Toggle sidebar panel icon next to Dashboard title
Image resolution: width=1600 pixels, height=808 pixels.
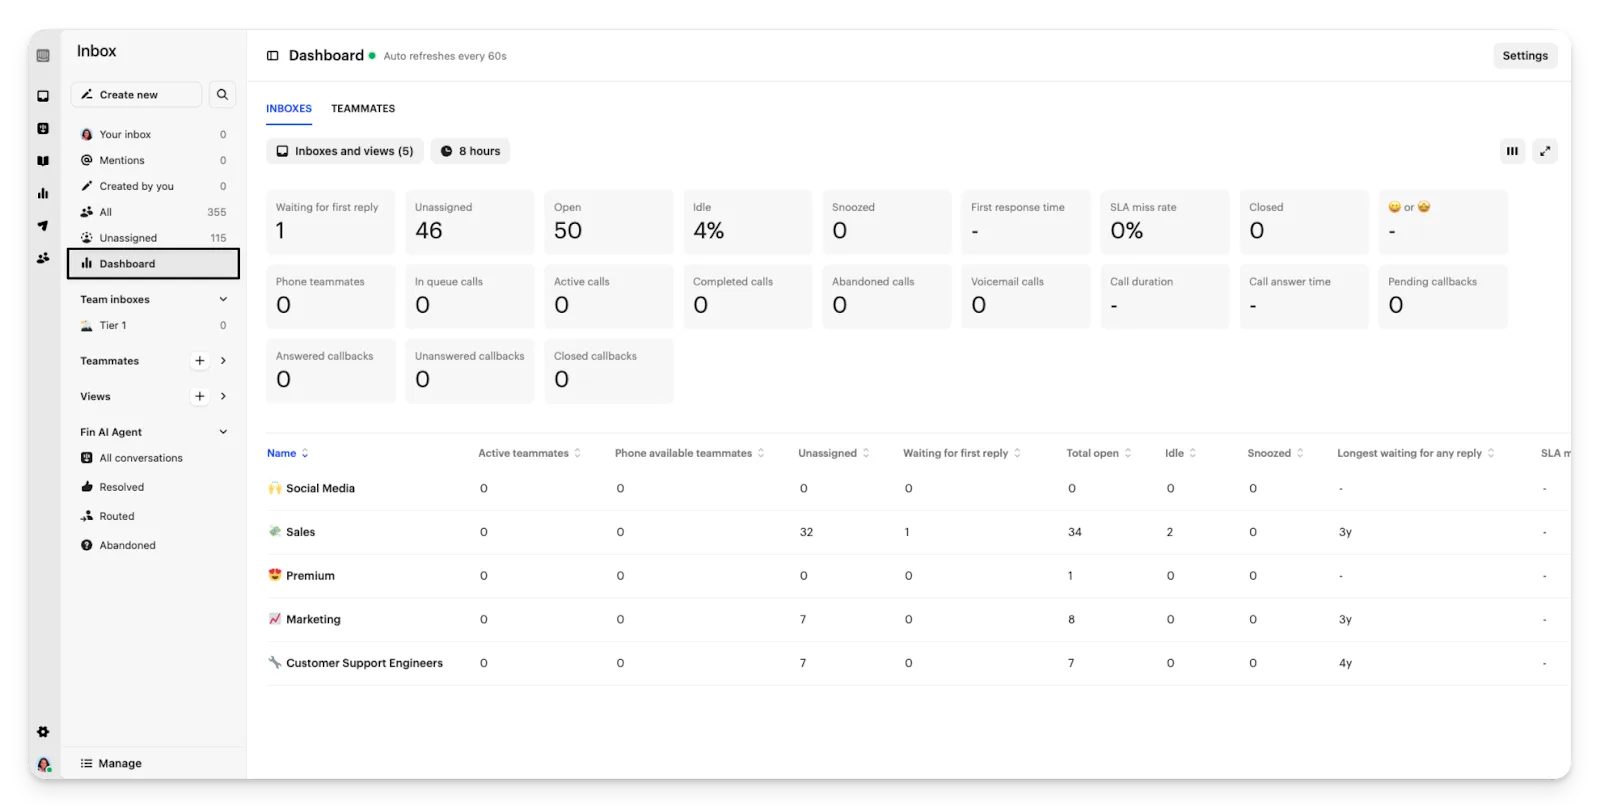[272, 56]
